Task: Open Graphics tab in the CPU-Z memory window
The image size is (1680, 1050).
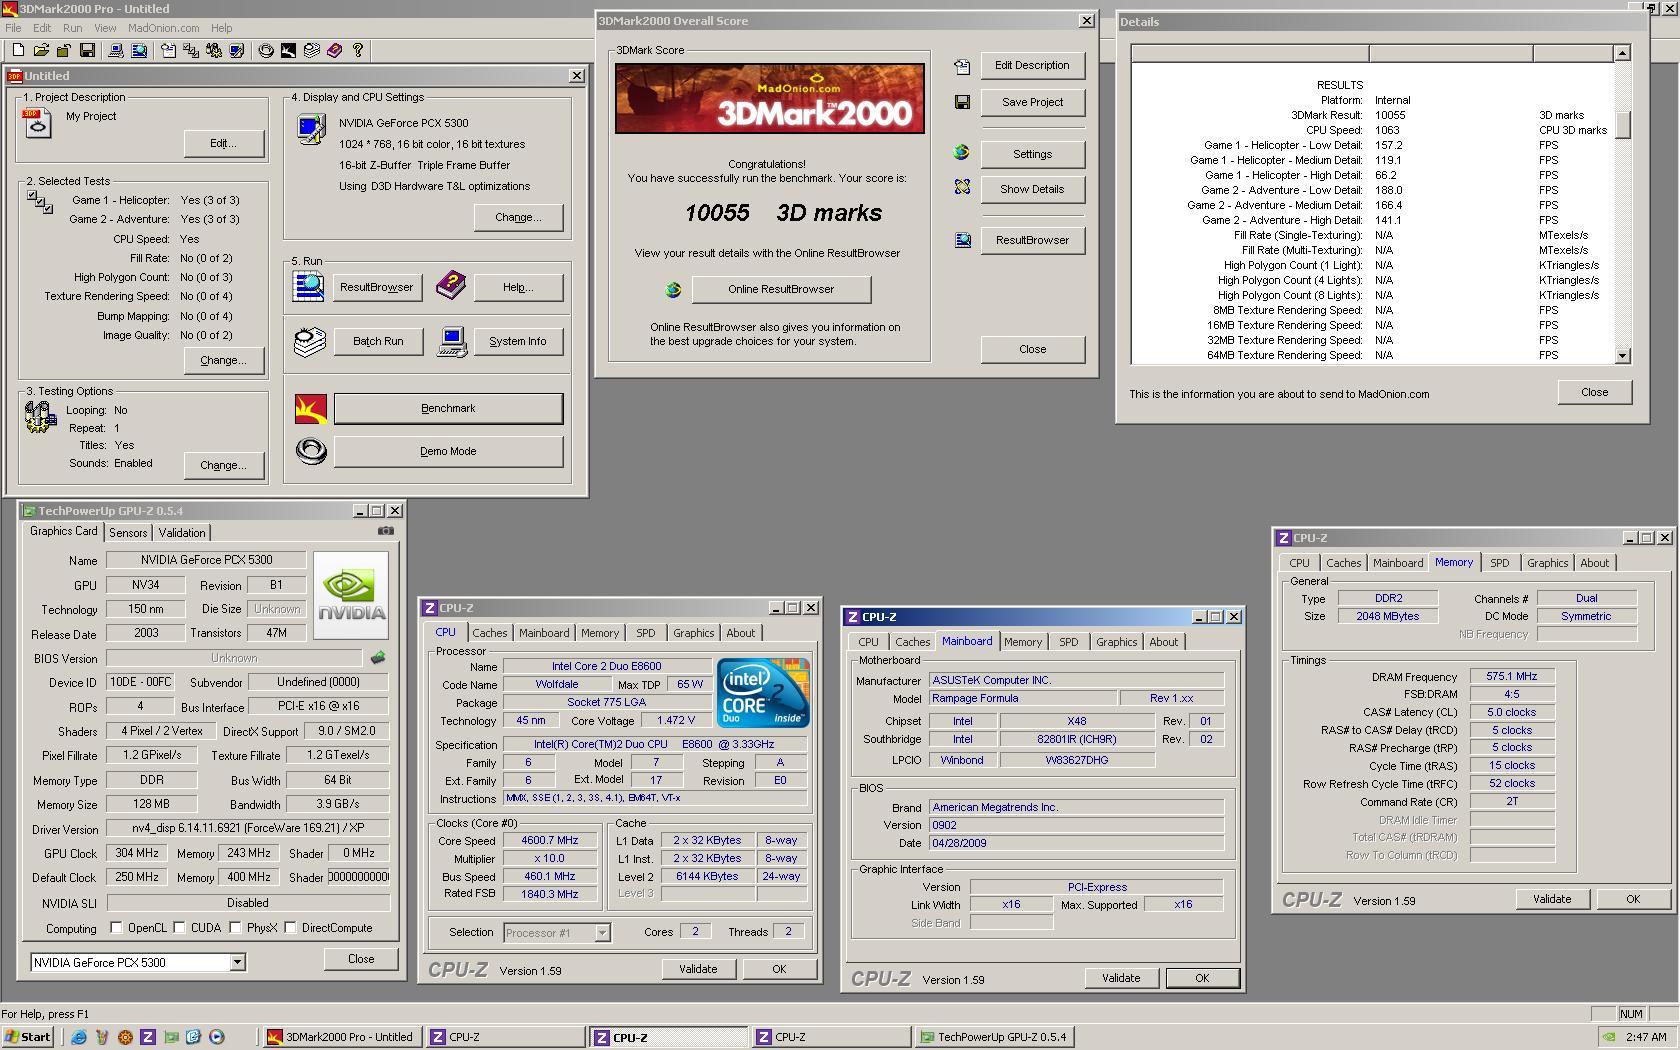Action: tap(1547, 563)
